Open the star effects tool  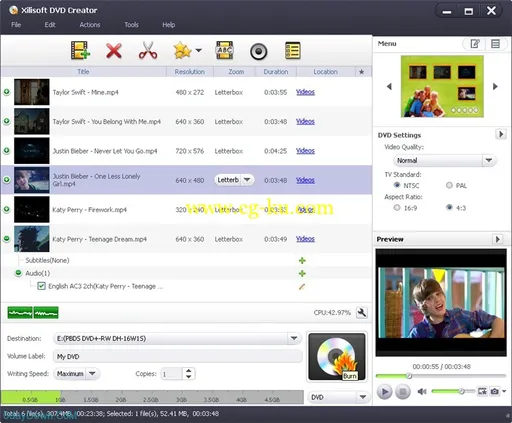(x=182, y=51)
